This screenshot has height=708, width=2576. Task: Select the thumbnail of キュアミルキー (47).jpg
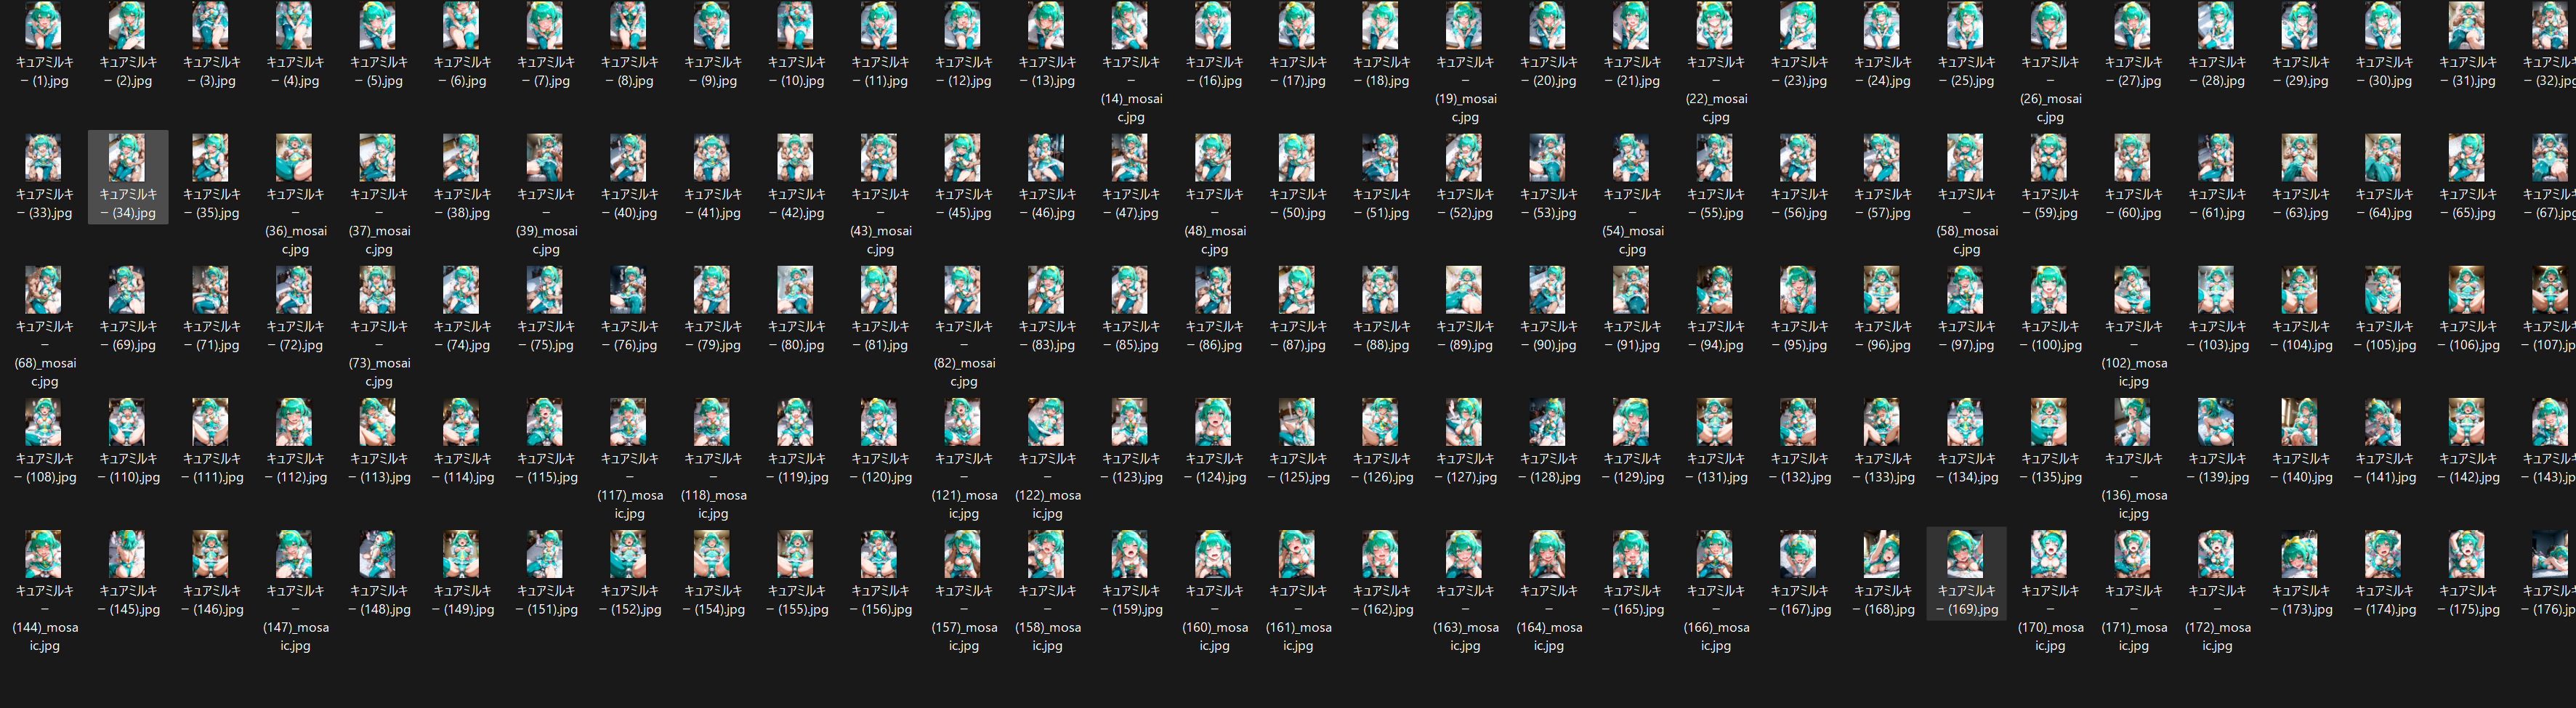pyautogui.click(x=1130, y=158)
